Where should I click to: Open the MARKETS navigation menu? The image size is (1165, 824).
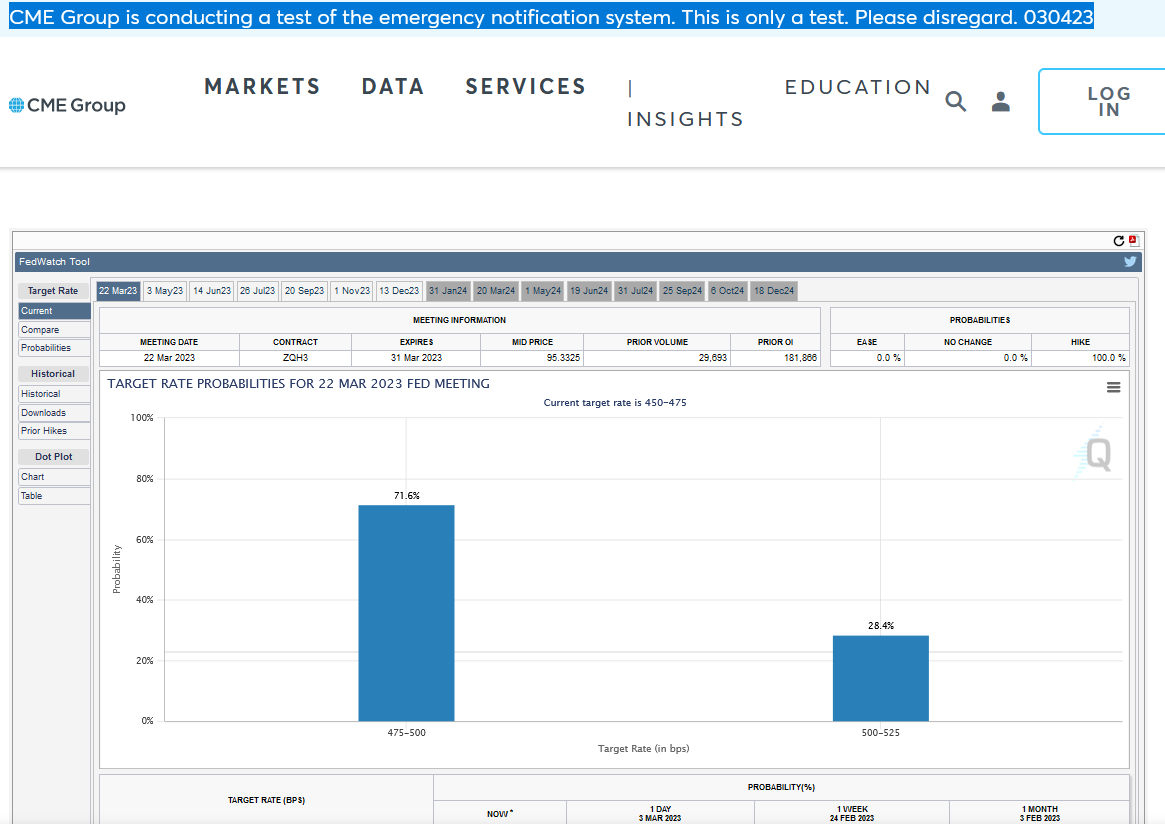tap(262, 87)
